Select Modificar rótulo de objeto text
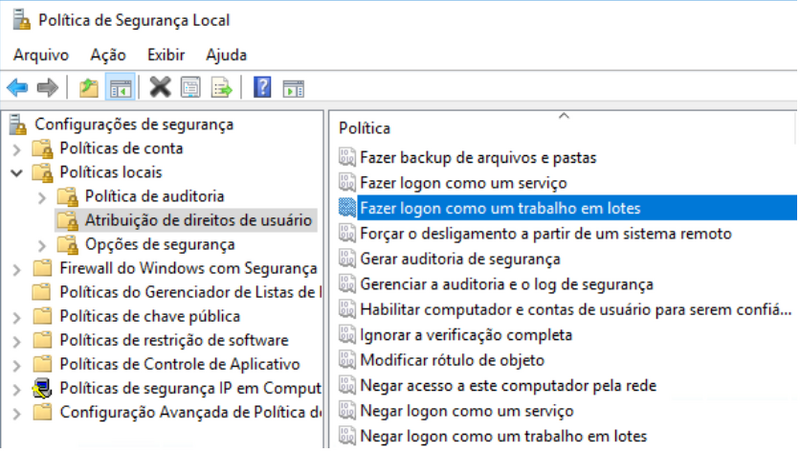This screenshot has height=453, width=800. pos(452,360)
